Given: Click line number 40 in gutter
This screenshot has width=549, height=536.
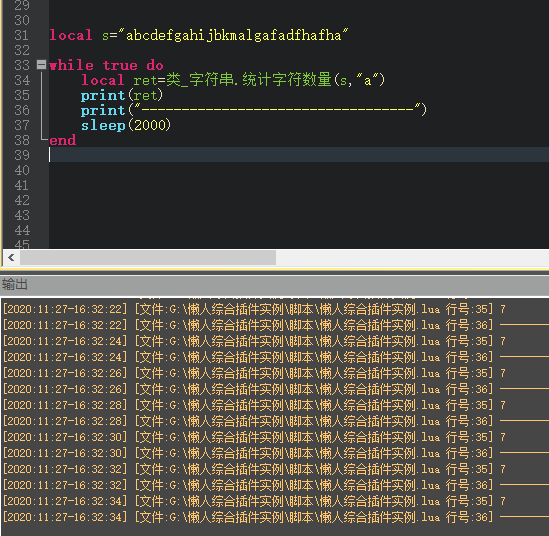Looking at the screenshot, I should pos(22,170).
